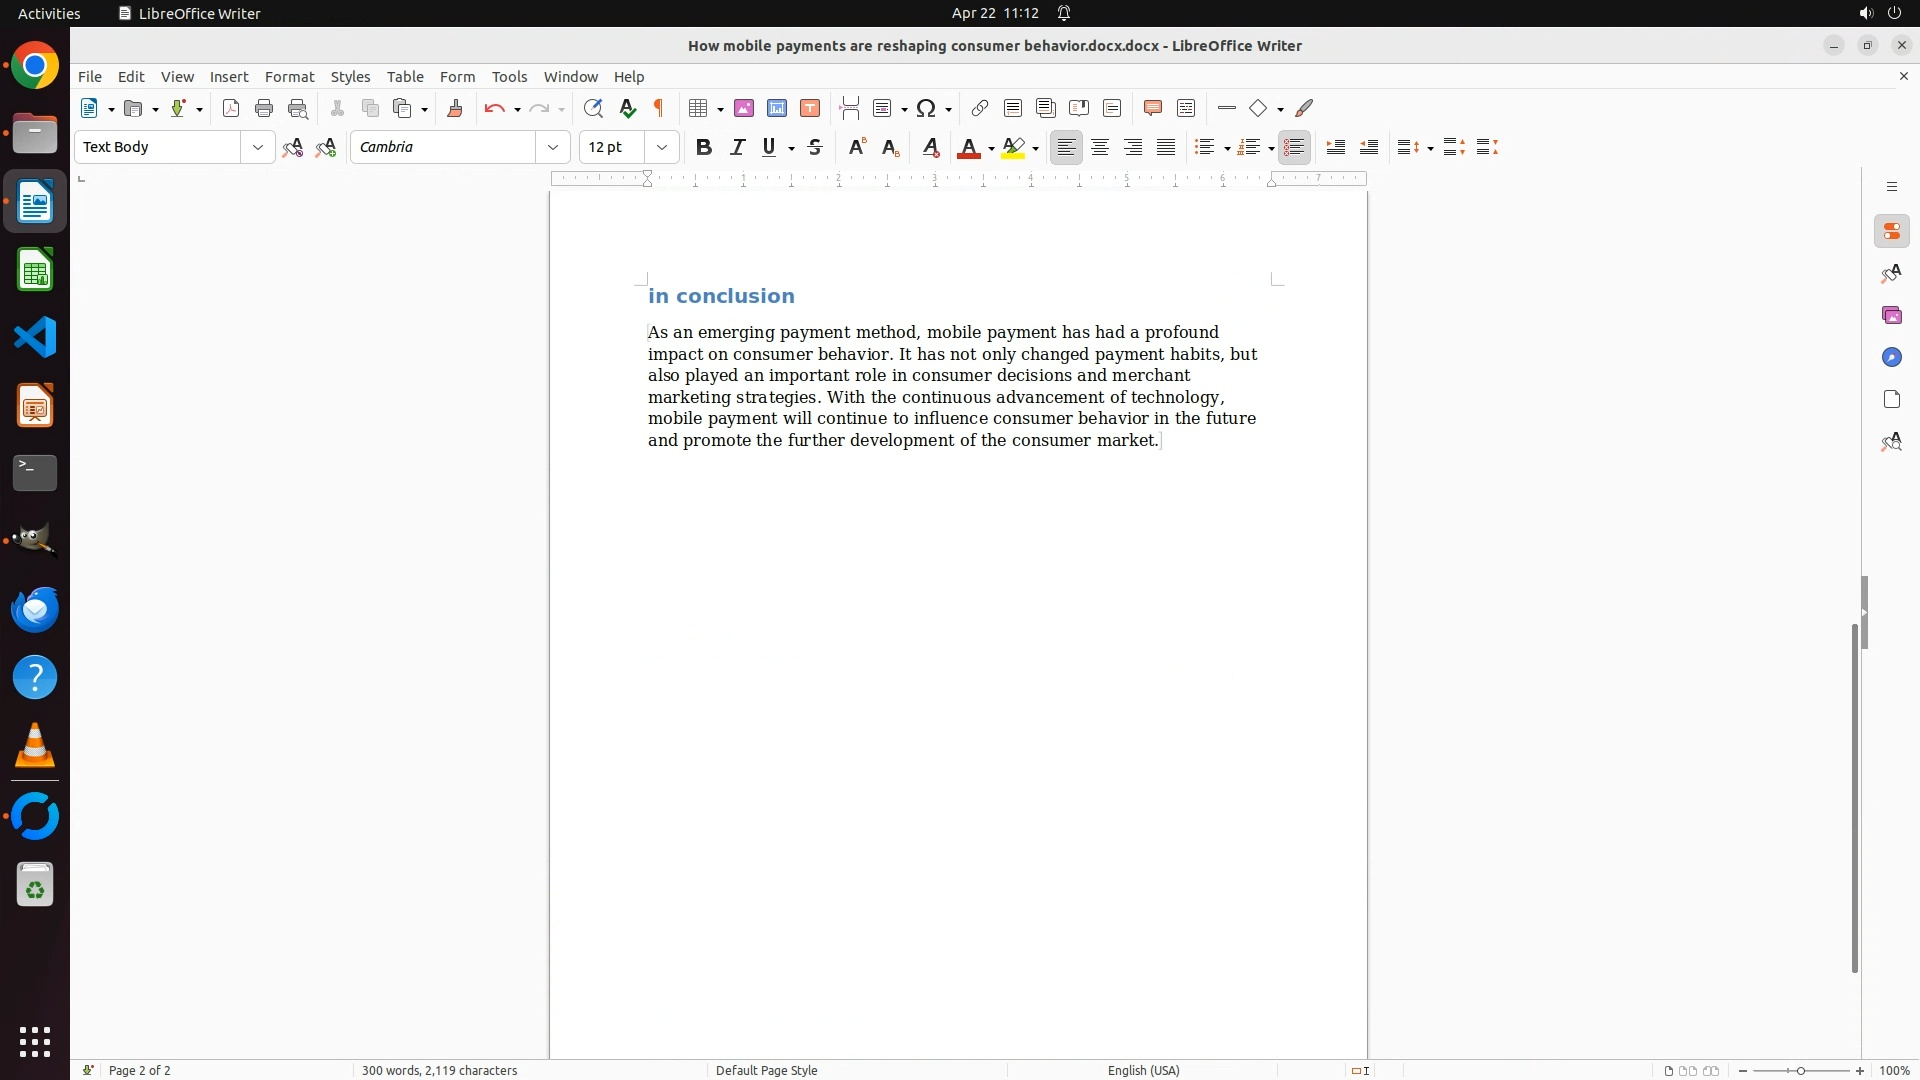Toggle bold formatting
The height and width of the screenshot is (1080, 1920).
click(x=704, y=147)
